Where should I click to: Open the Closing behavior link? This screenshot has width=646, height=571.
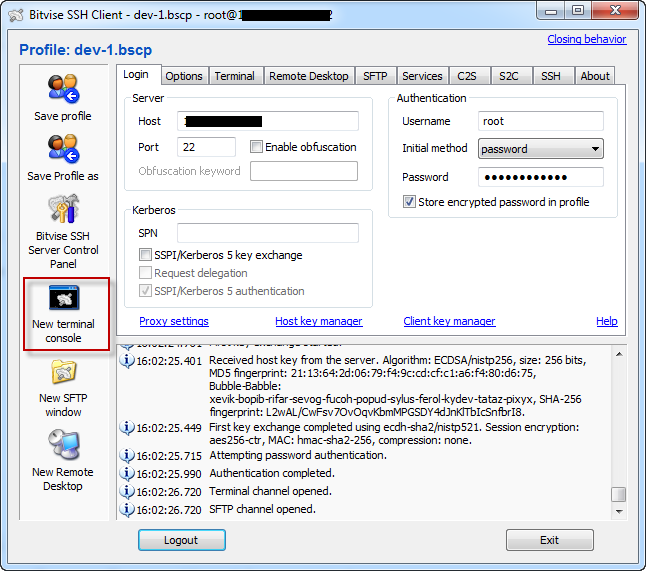click(x=587, y=39)
